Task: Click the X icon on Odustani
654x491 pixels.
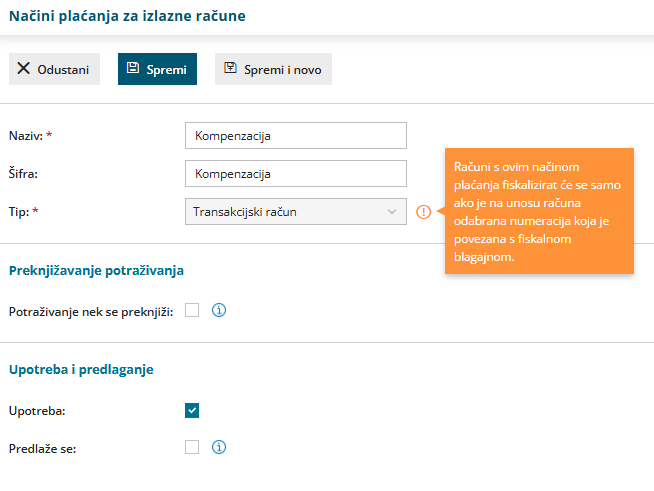Action: [24, 69]
